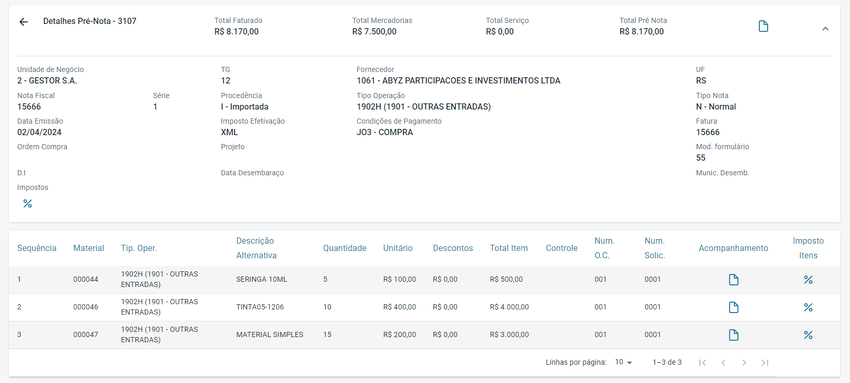Open the Impostos percent icon in header
The height and width of the screenshot is (383, 850).
click(28, 204)
